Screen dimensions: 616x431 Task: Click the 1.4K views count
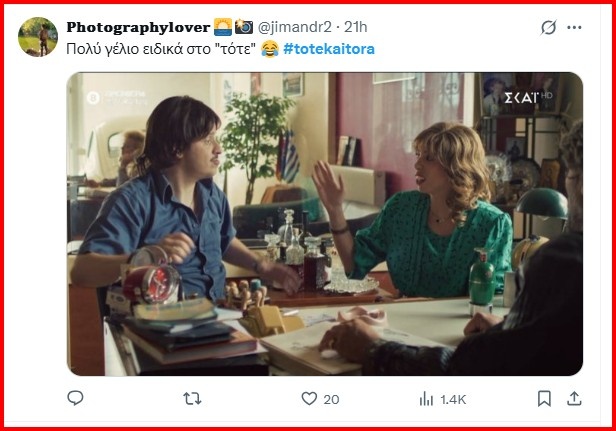(453, 400)
